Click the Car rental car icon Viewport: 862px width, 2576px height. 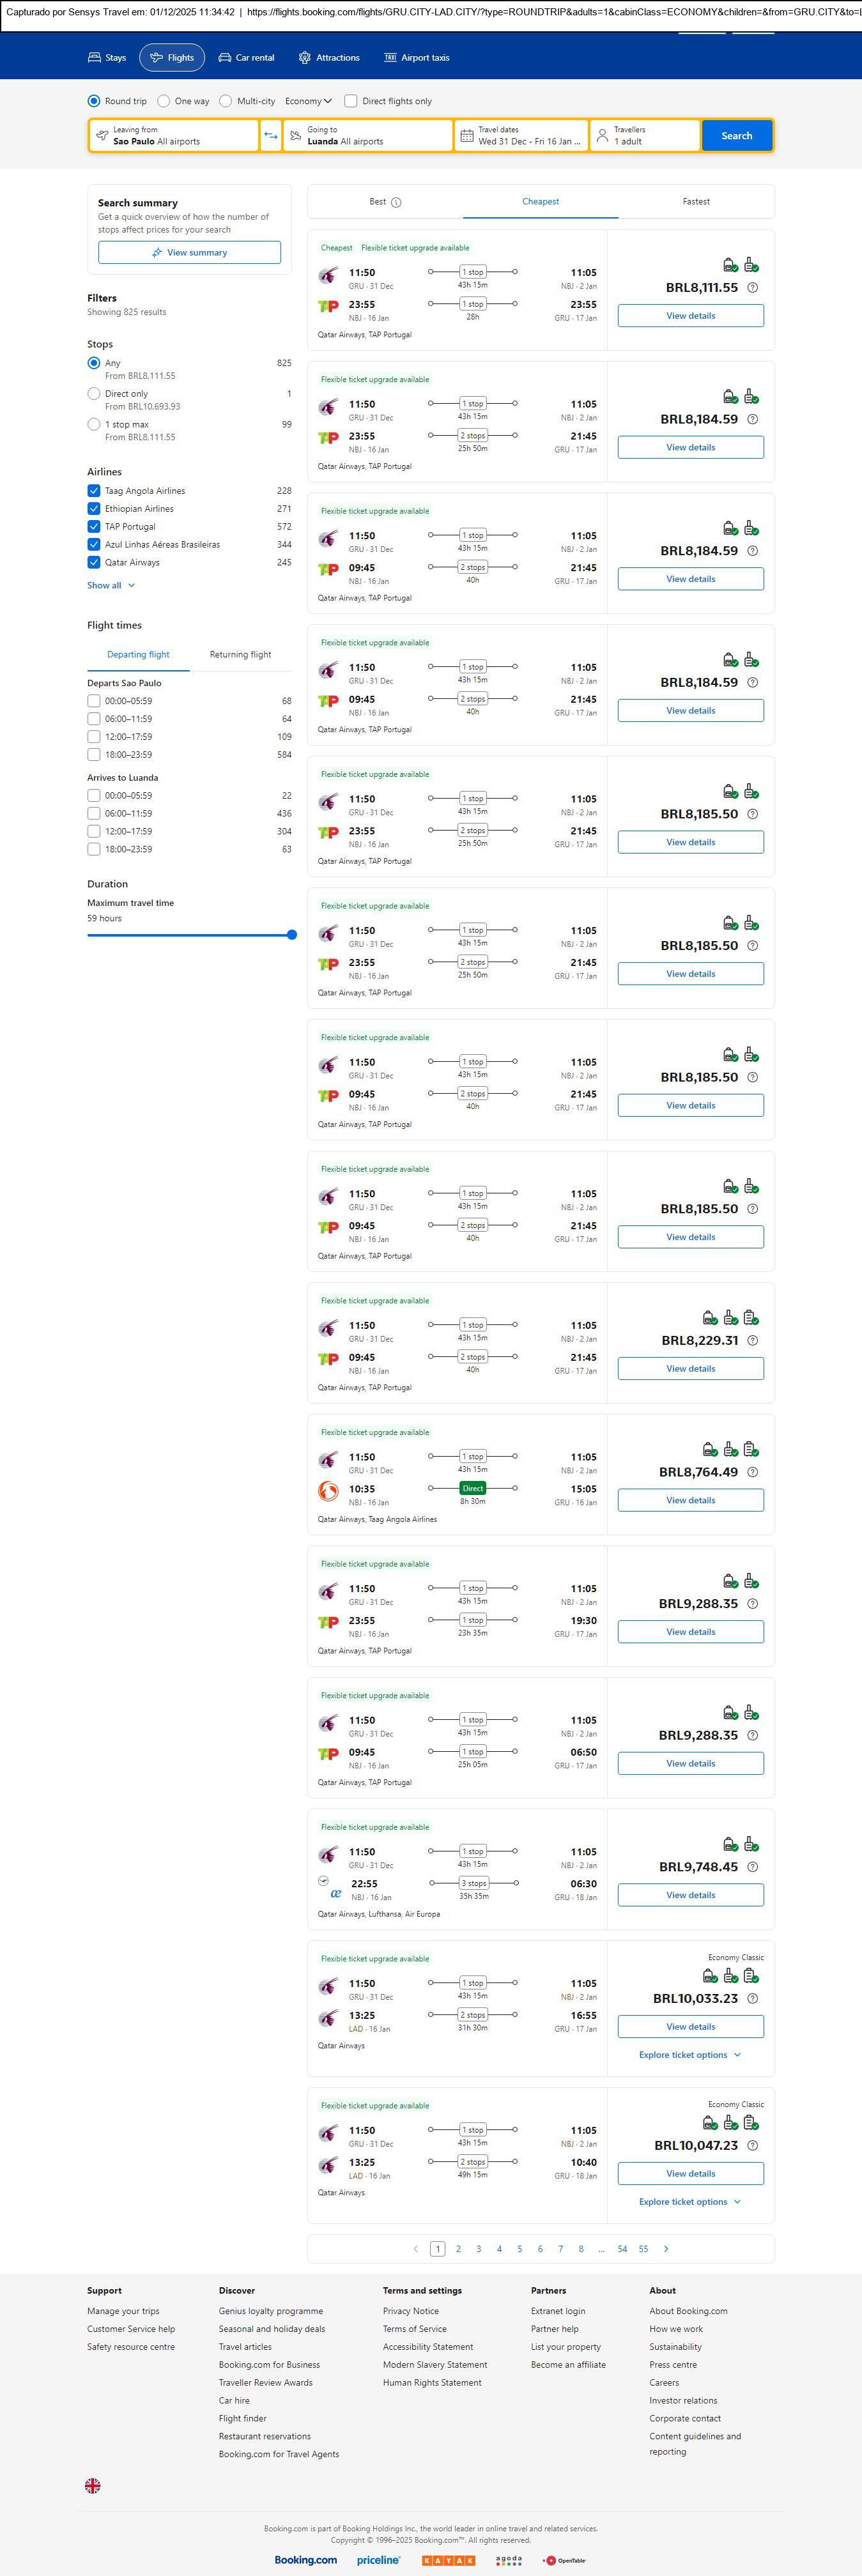tap(225, 58)
